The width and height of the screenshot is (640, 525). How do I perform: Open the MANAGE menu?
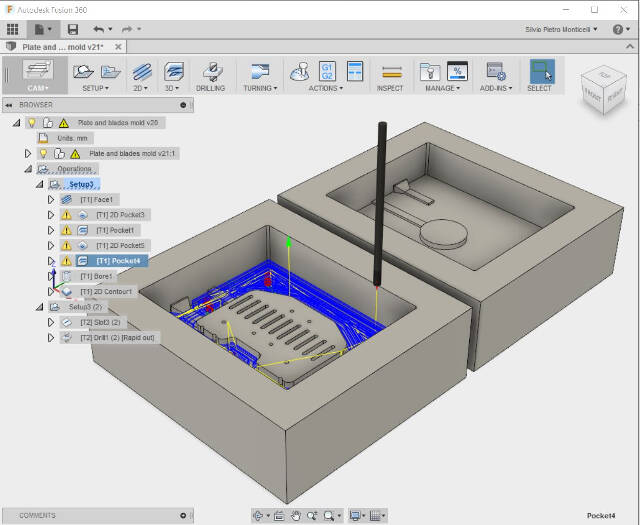443,88
